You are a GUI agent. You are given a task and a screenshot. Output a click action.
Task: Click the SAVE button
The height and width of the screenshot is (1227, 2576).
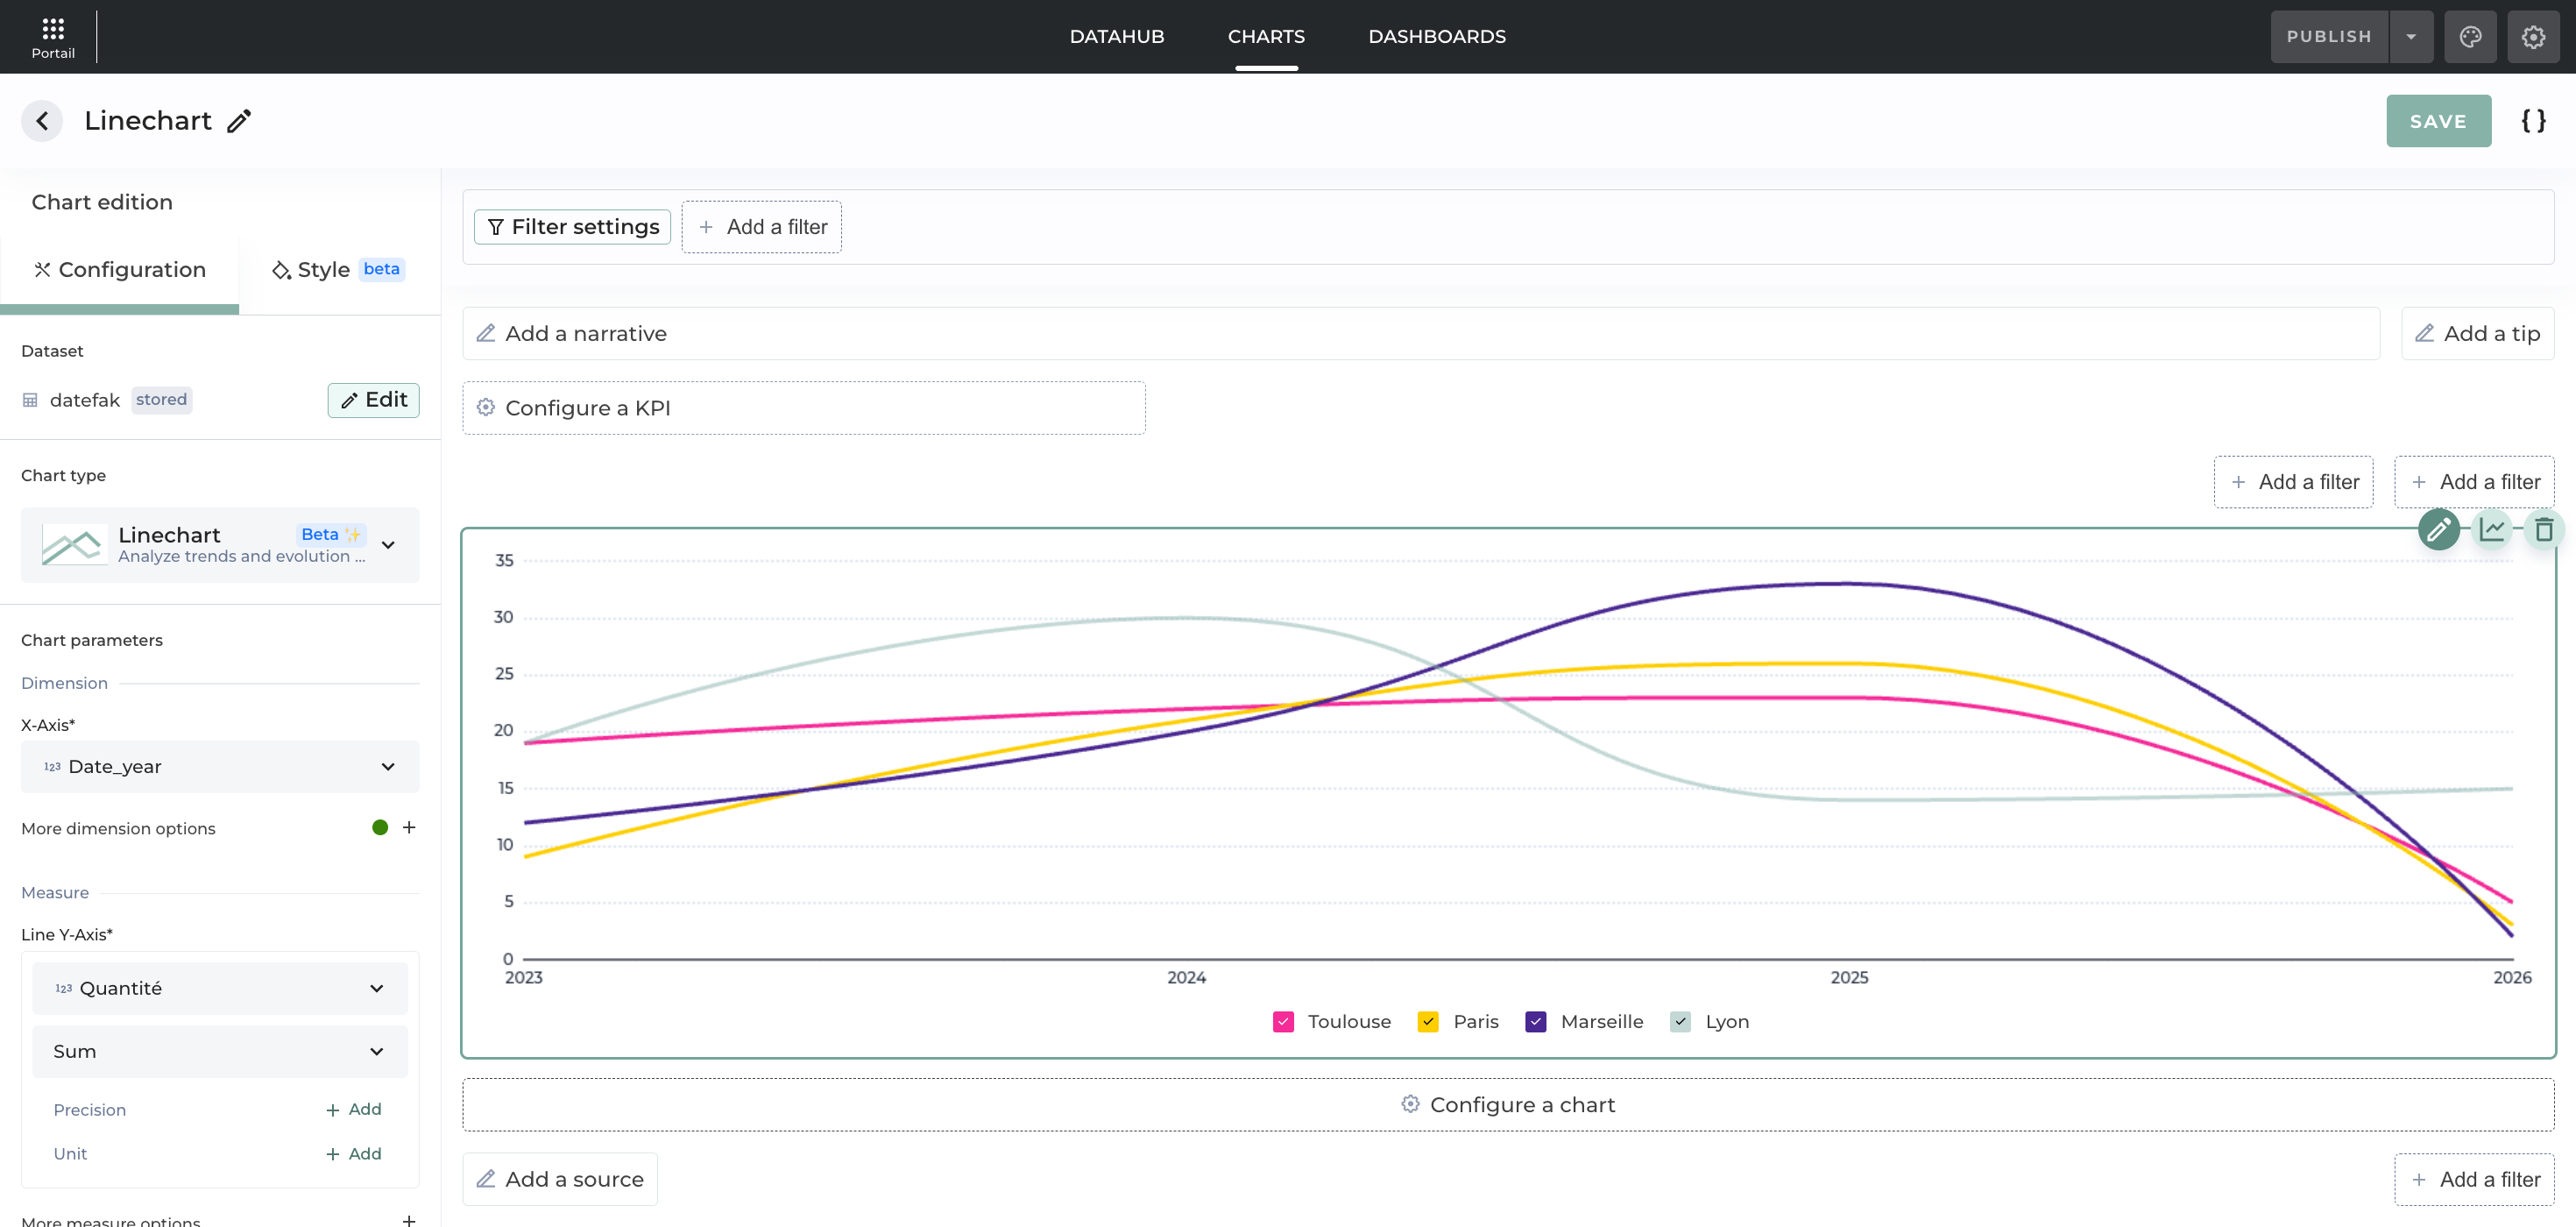[x=2438, y=121]
